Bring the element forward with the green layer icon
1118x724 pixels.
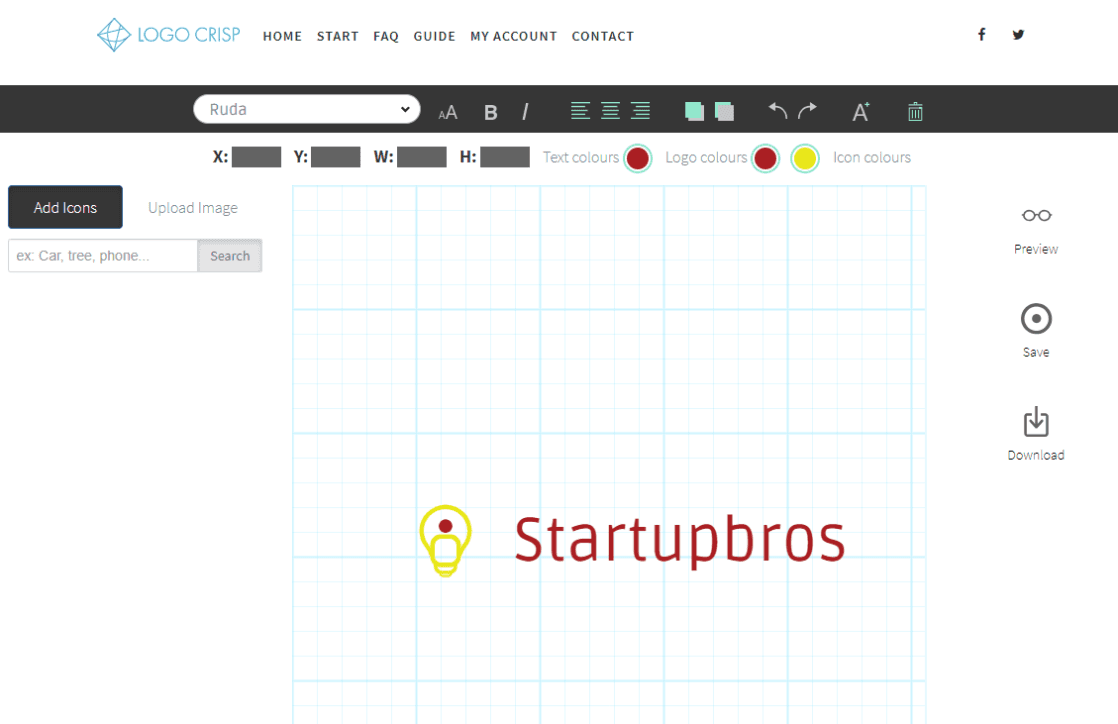[x=694, y=111]
